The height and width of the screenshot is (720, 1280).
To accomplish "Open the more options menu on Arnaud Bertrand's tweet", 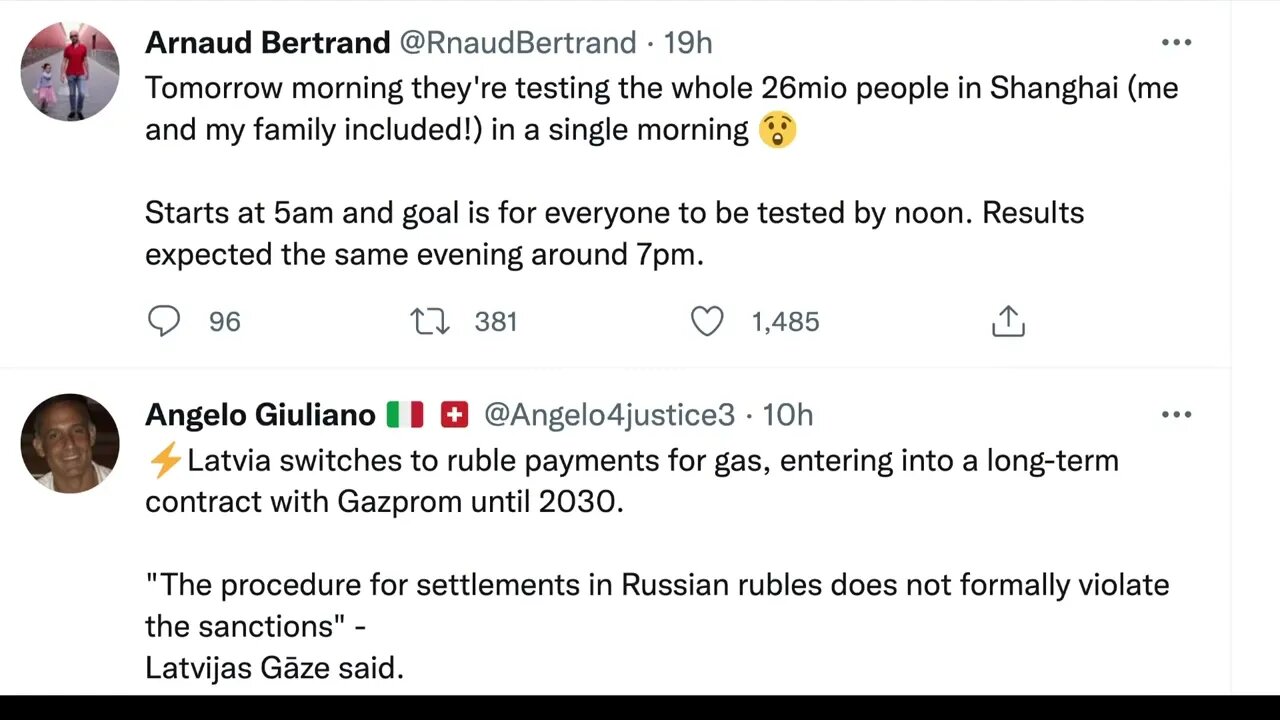I will coord(1176,43).
